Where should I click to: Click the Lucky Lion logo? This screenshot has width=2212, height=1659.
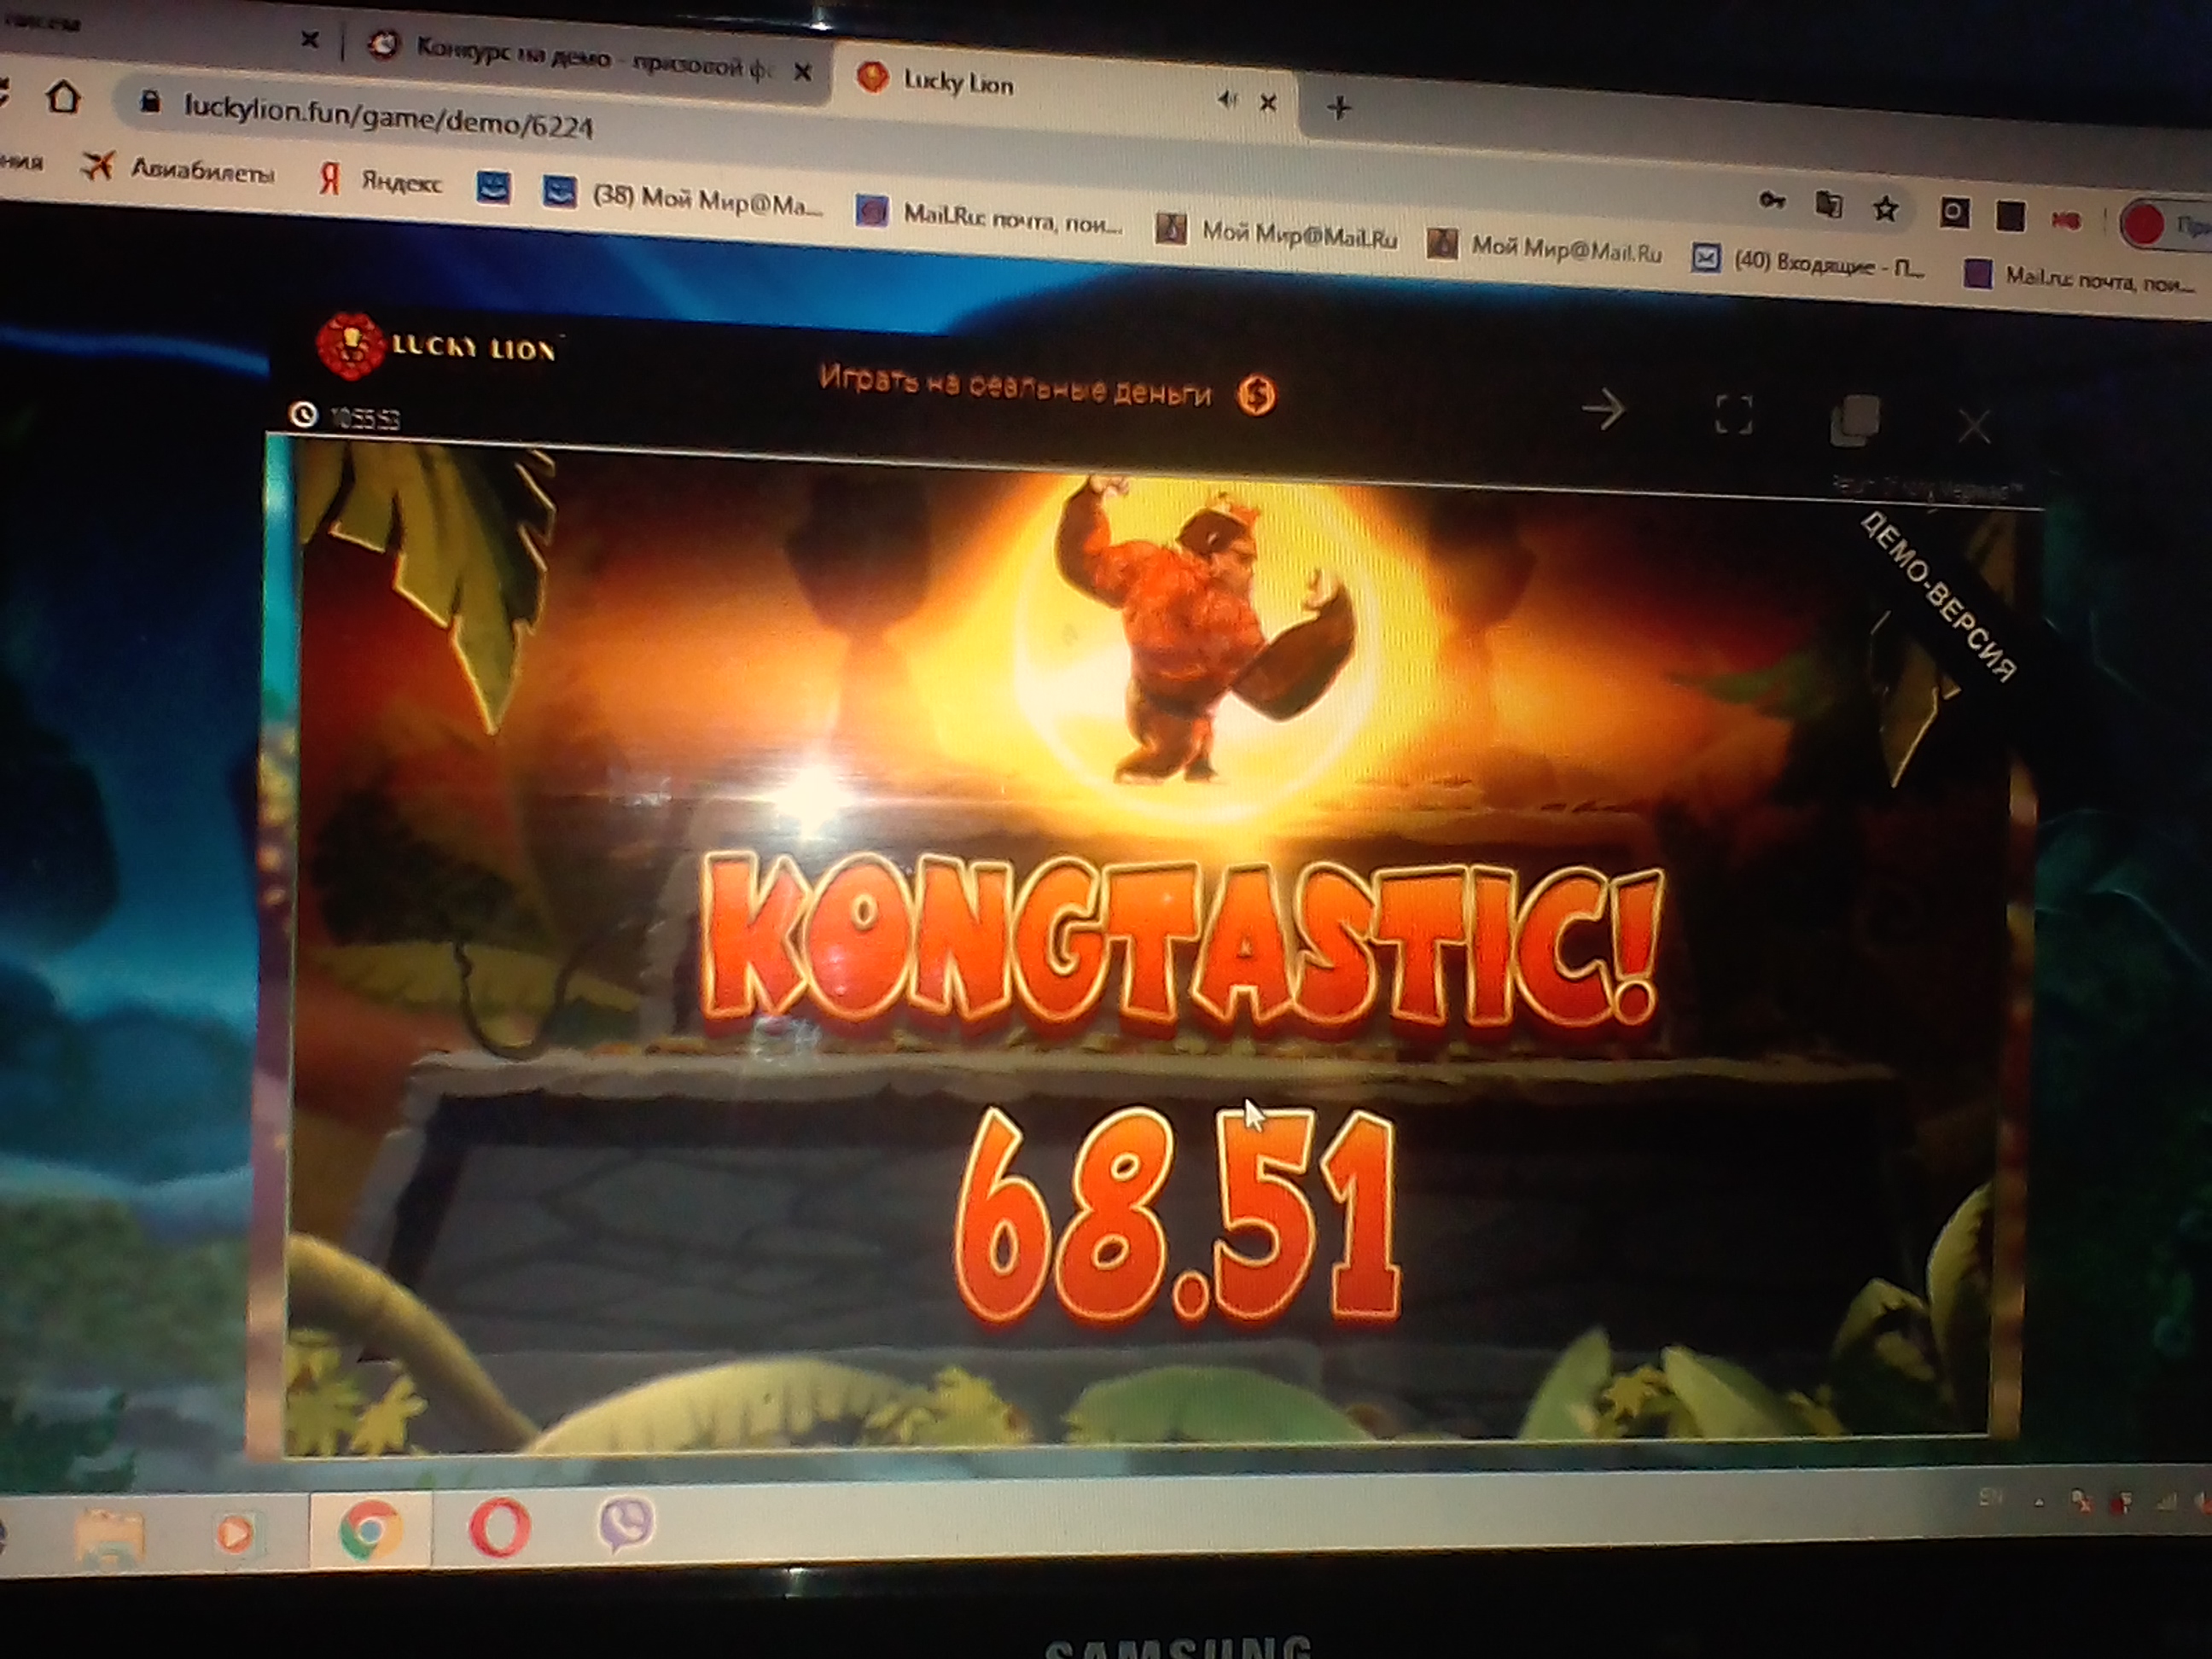coord(436,347)
